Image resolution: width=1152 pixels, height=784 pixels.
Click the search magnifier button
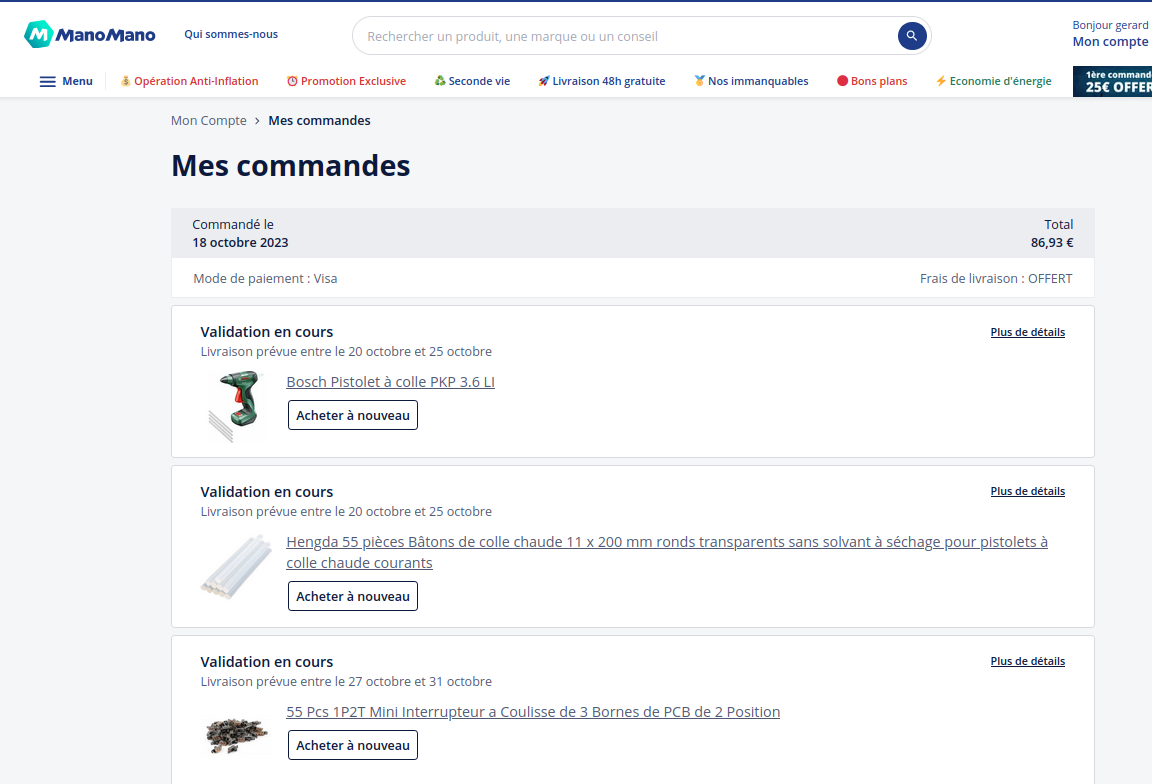tap(911, 36)
